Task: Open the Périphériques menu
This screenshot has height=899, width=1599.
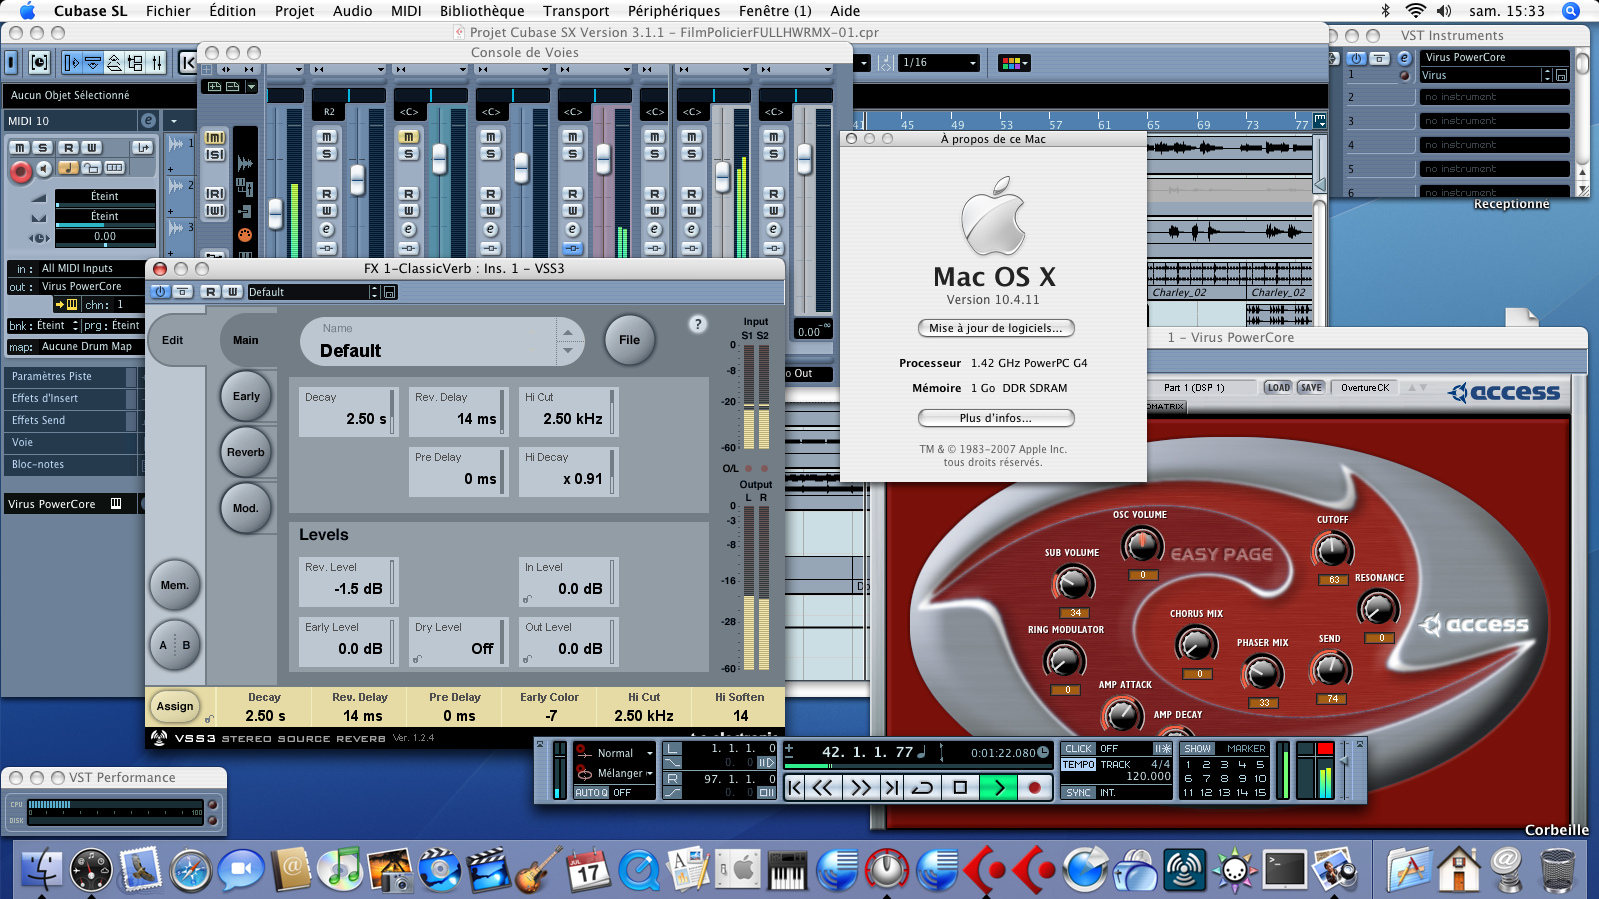Action: click(x=674, y=11)
